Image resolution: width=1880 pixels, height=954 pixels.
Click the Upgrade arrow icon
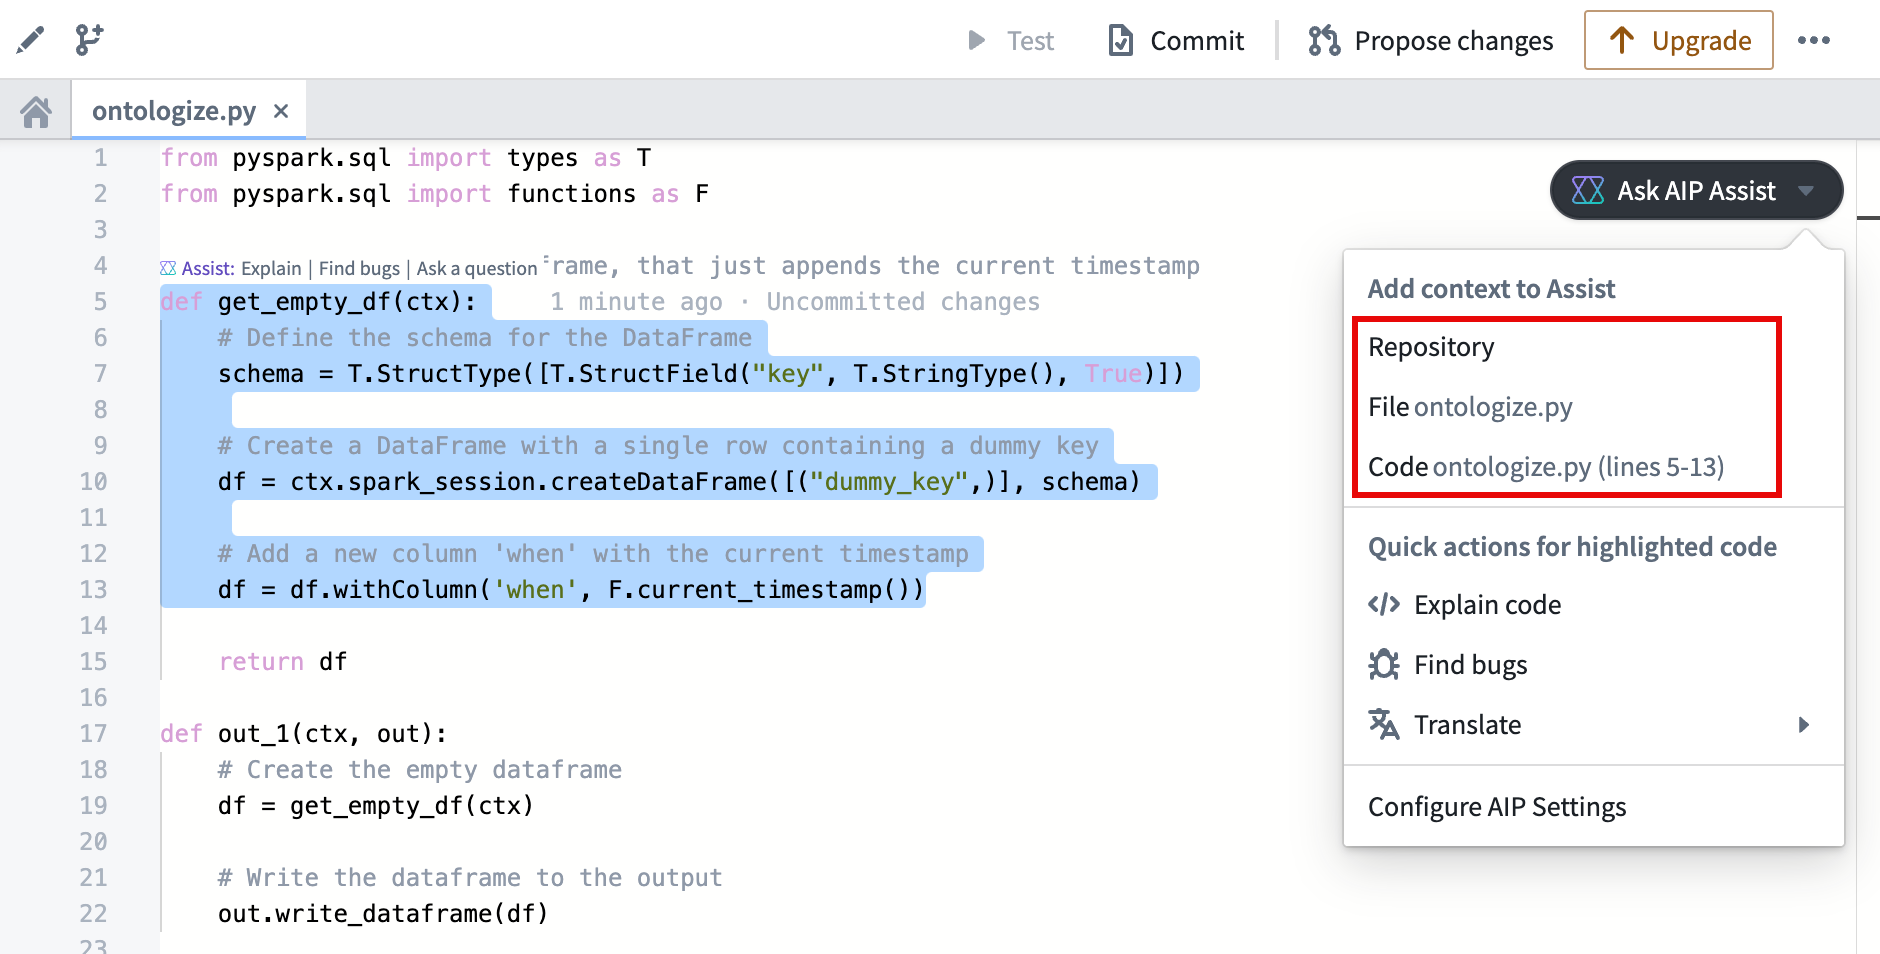(x=1622, y=40)
